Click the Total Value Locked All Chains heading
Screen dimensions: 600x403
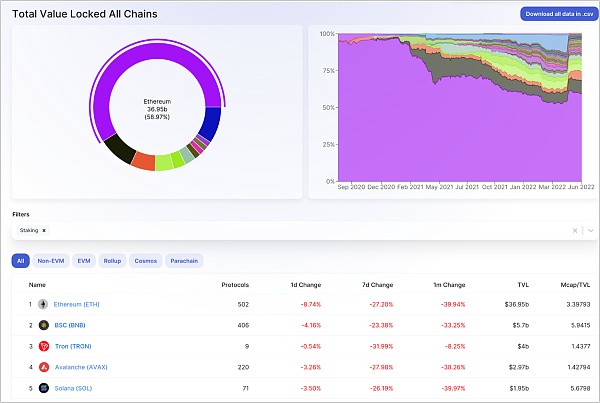(85, 14)
